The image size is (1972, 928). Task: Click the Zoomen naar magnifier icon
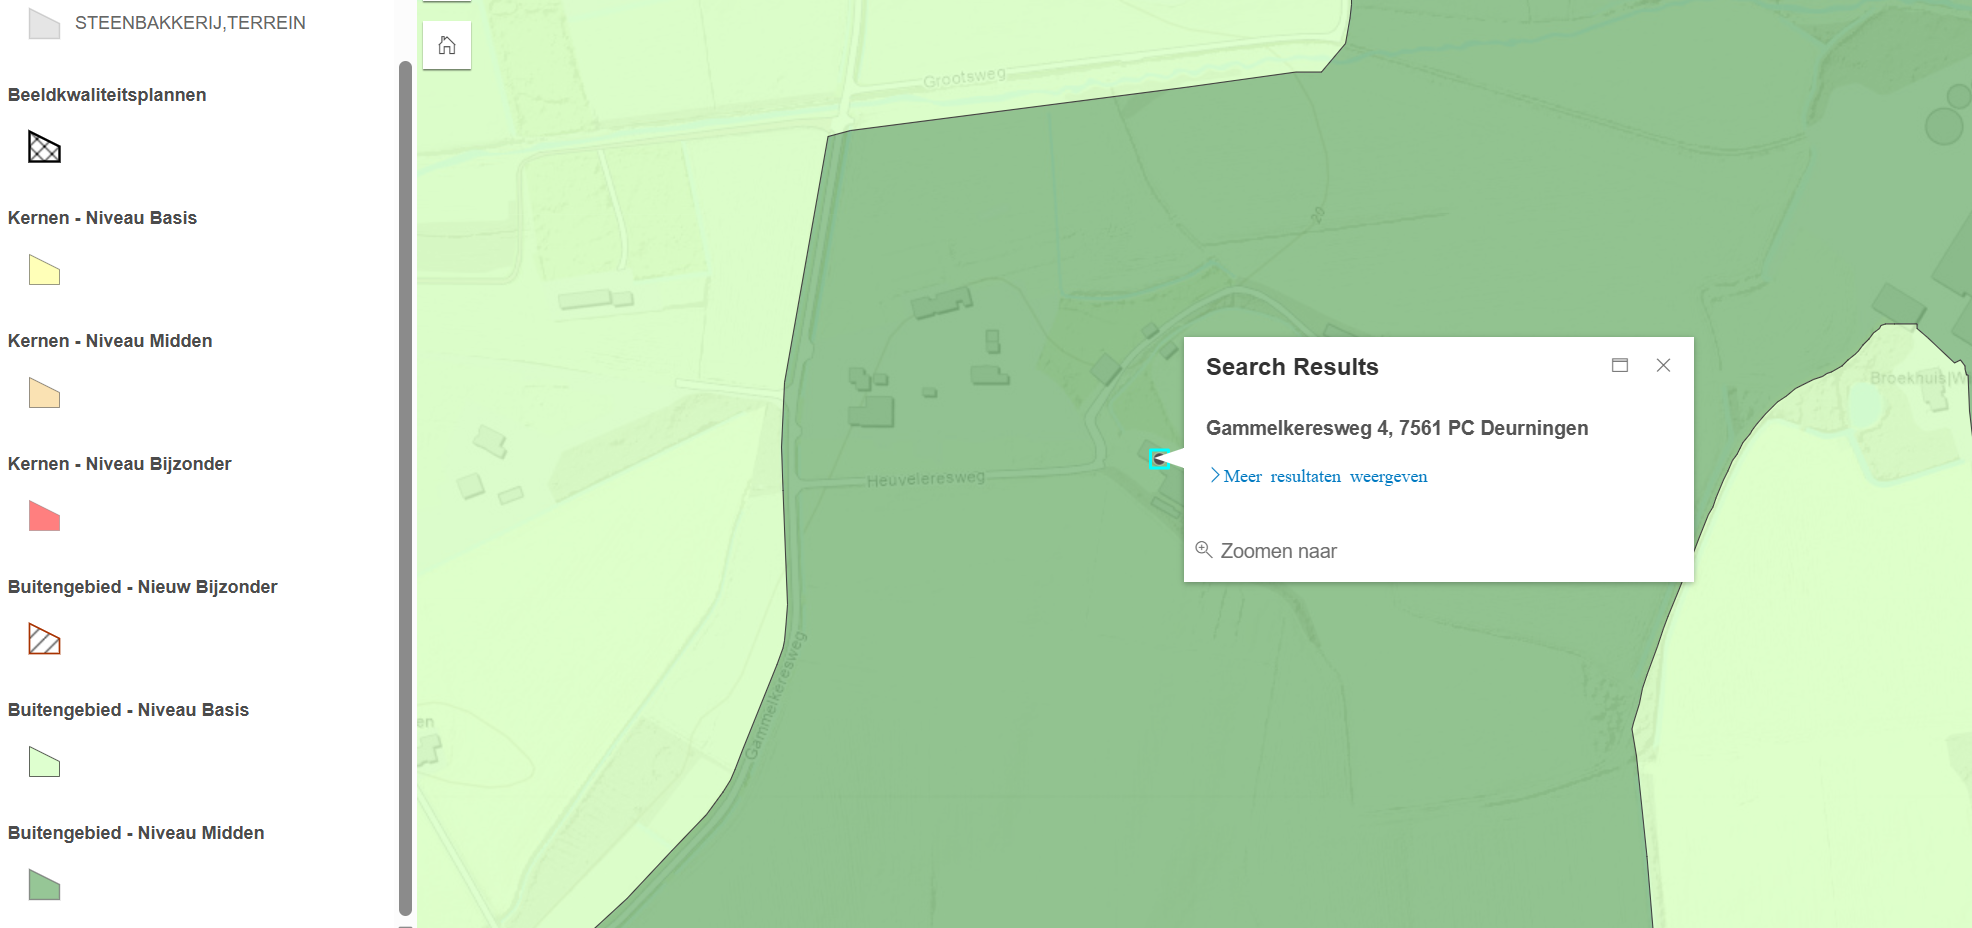pos(1204,550)
